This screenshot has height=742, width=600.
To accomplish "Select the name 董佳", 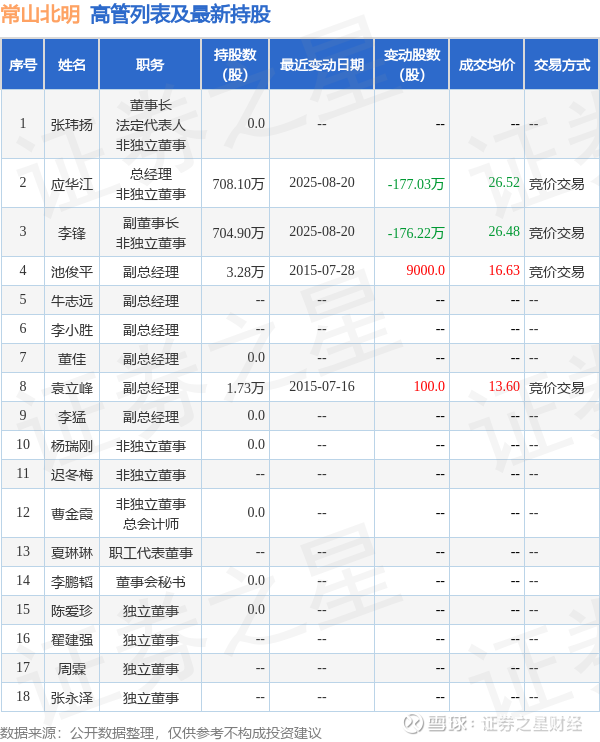I will [x=72, y=359].
